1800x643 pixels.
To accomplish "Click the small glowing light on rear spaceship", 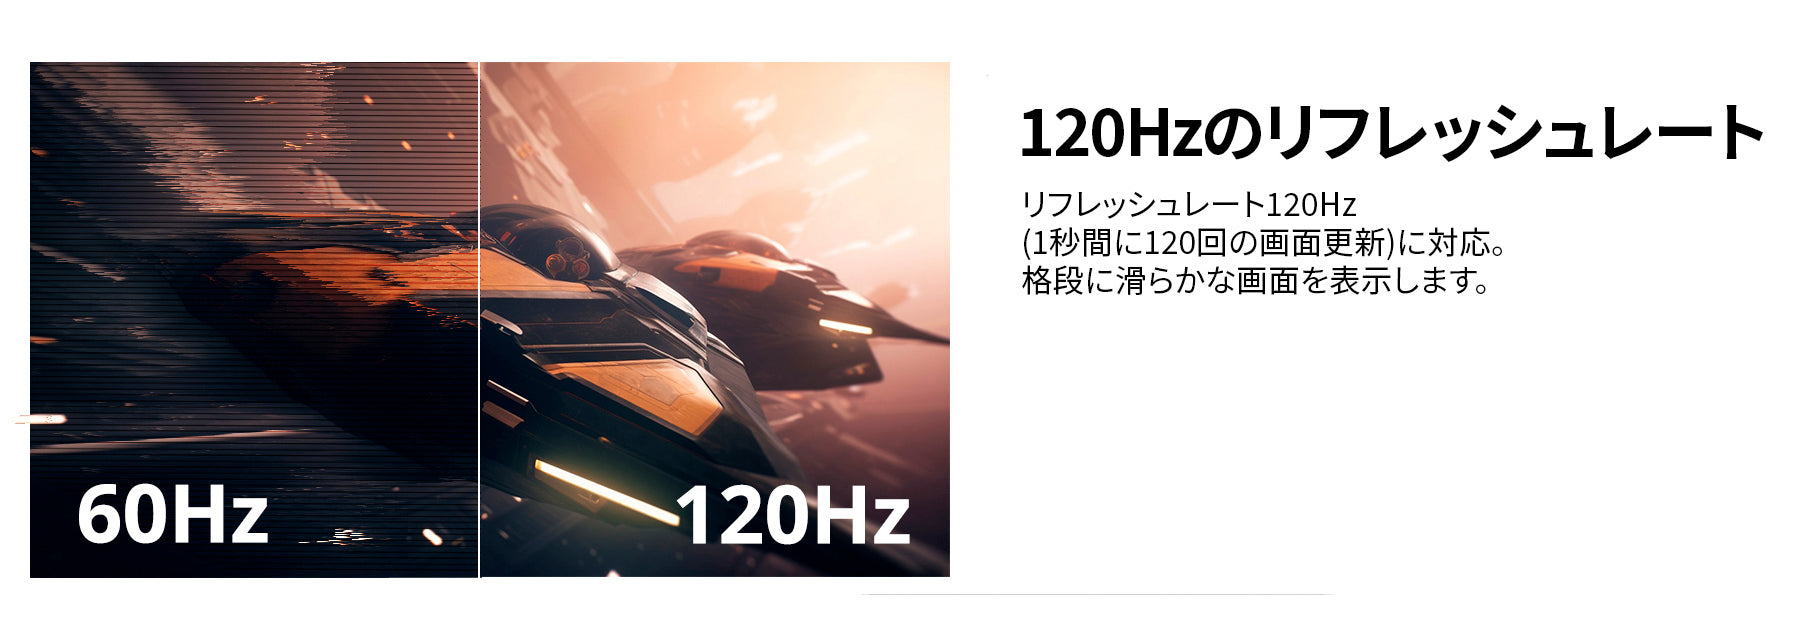I will [845, 327].
